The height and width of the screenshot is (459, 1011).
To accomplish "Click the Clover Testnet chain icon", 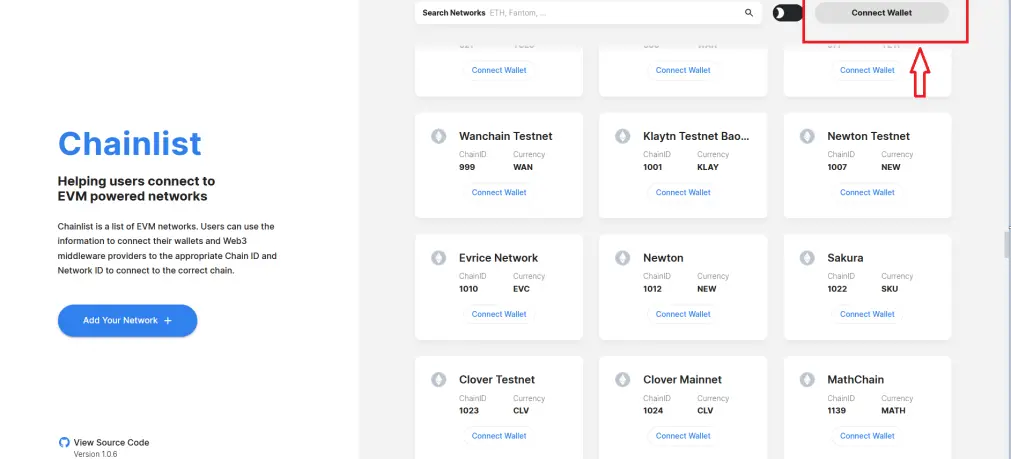I will (438, 380).
